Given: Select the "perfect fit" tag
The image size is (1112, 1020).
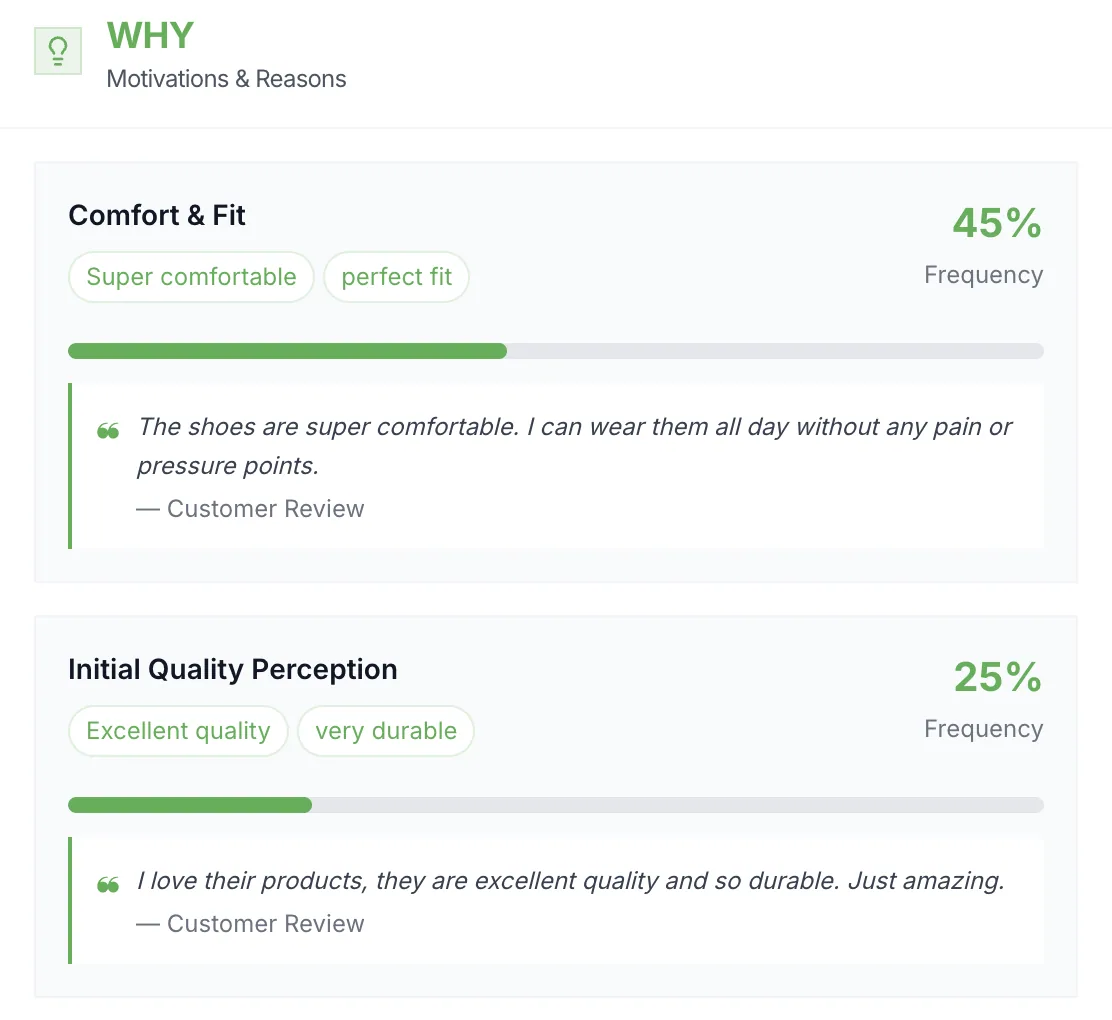Looking at the screenshot, I should click(x=396, y=277).
